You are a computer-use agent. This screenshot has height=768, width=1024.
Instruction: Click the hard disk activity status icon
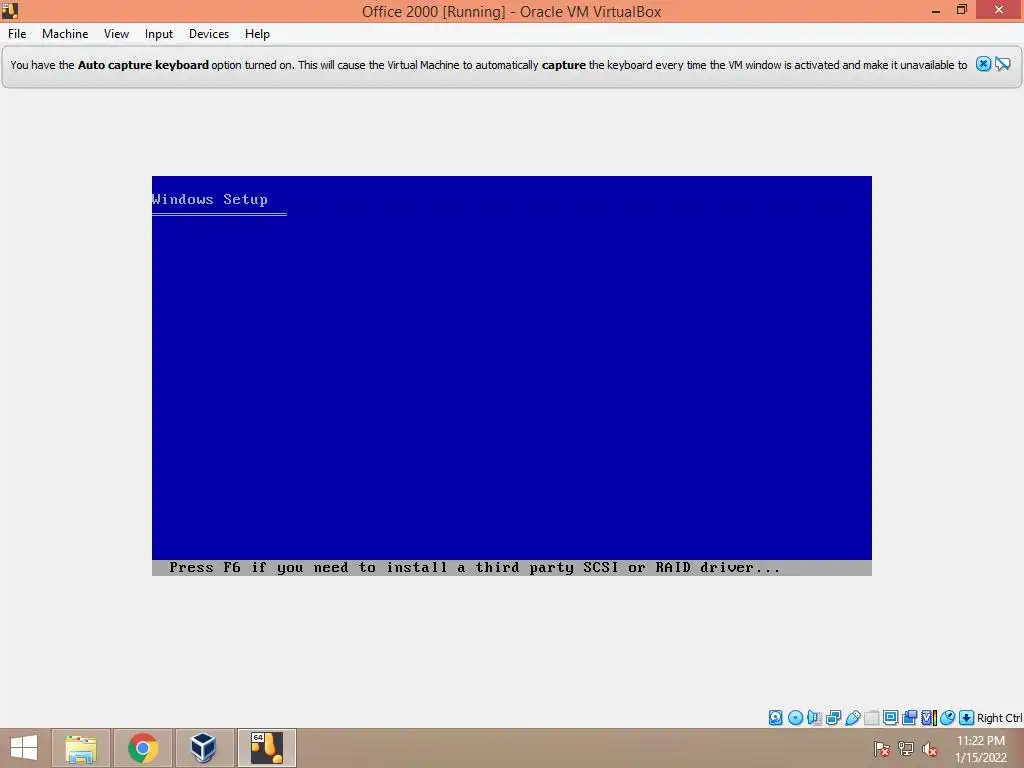[775, 718]
